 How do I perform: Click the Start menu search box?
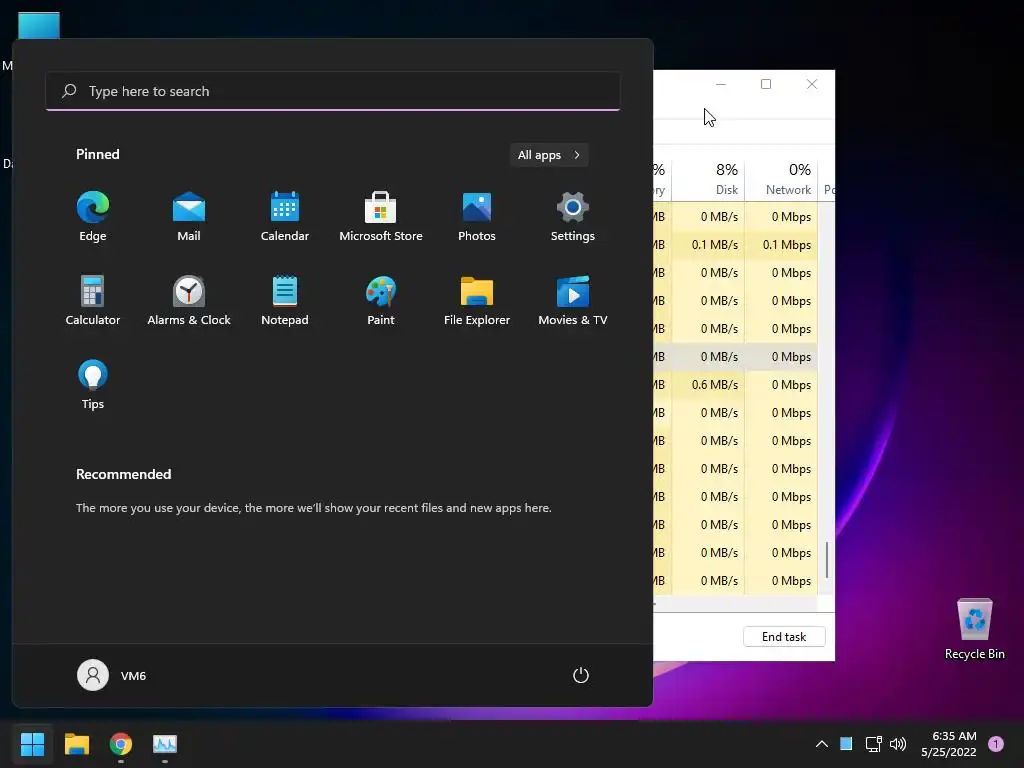[333, 91]
